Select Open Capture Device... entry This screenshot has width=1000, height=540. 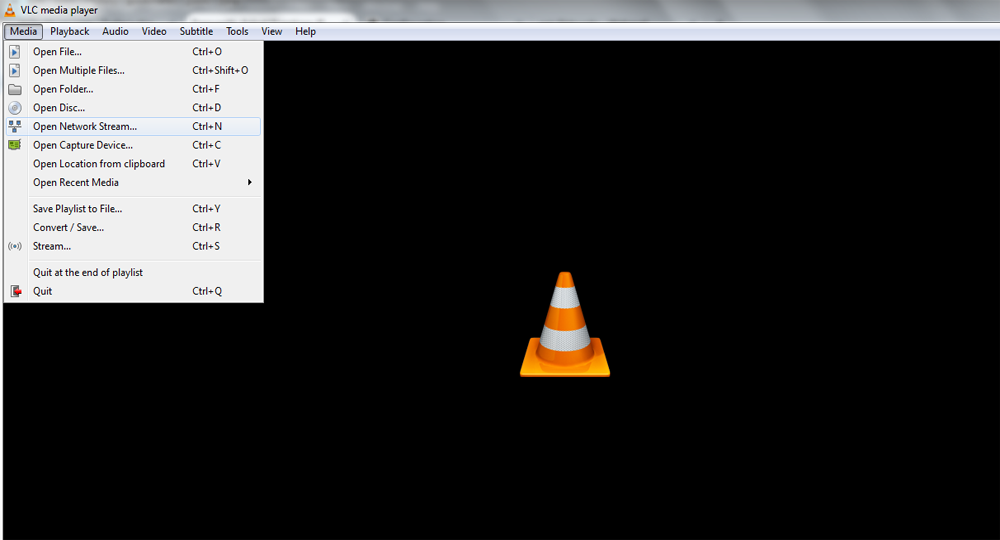[133, 145]
